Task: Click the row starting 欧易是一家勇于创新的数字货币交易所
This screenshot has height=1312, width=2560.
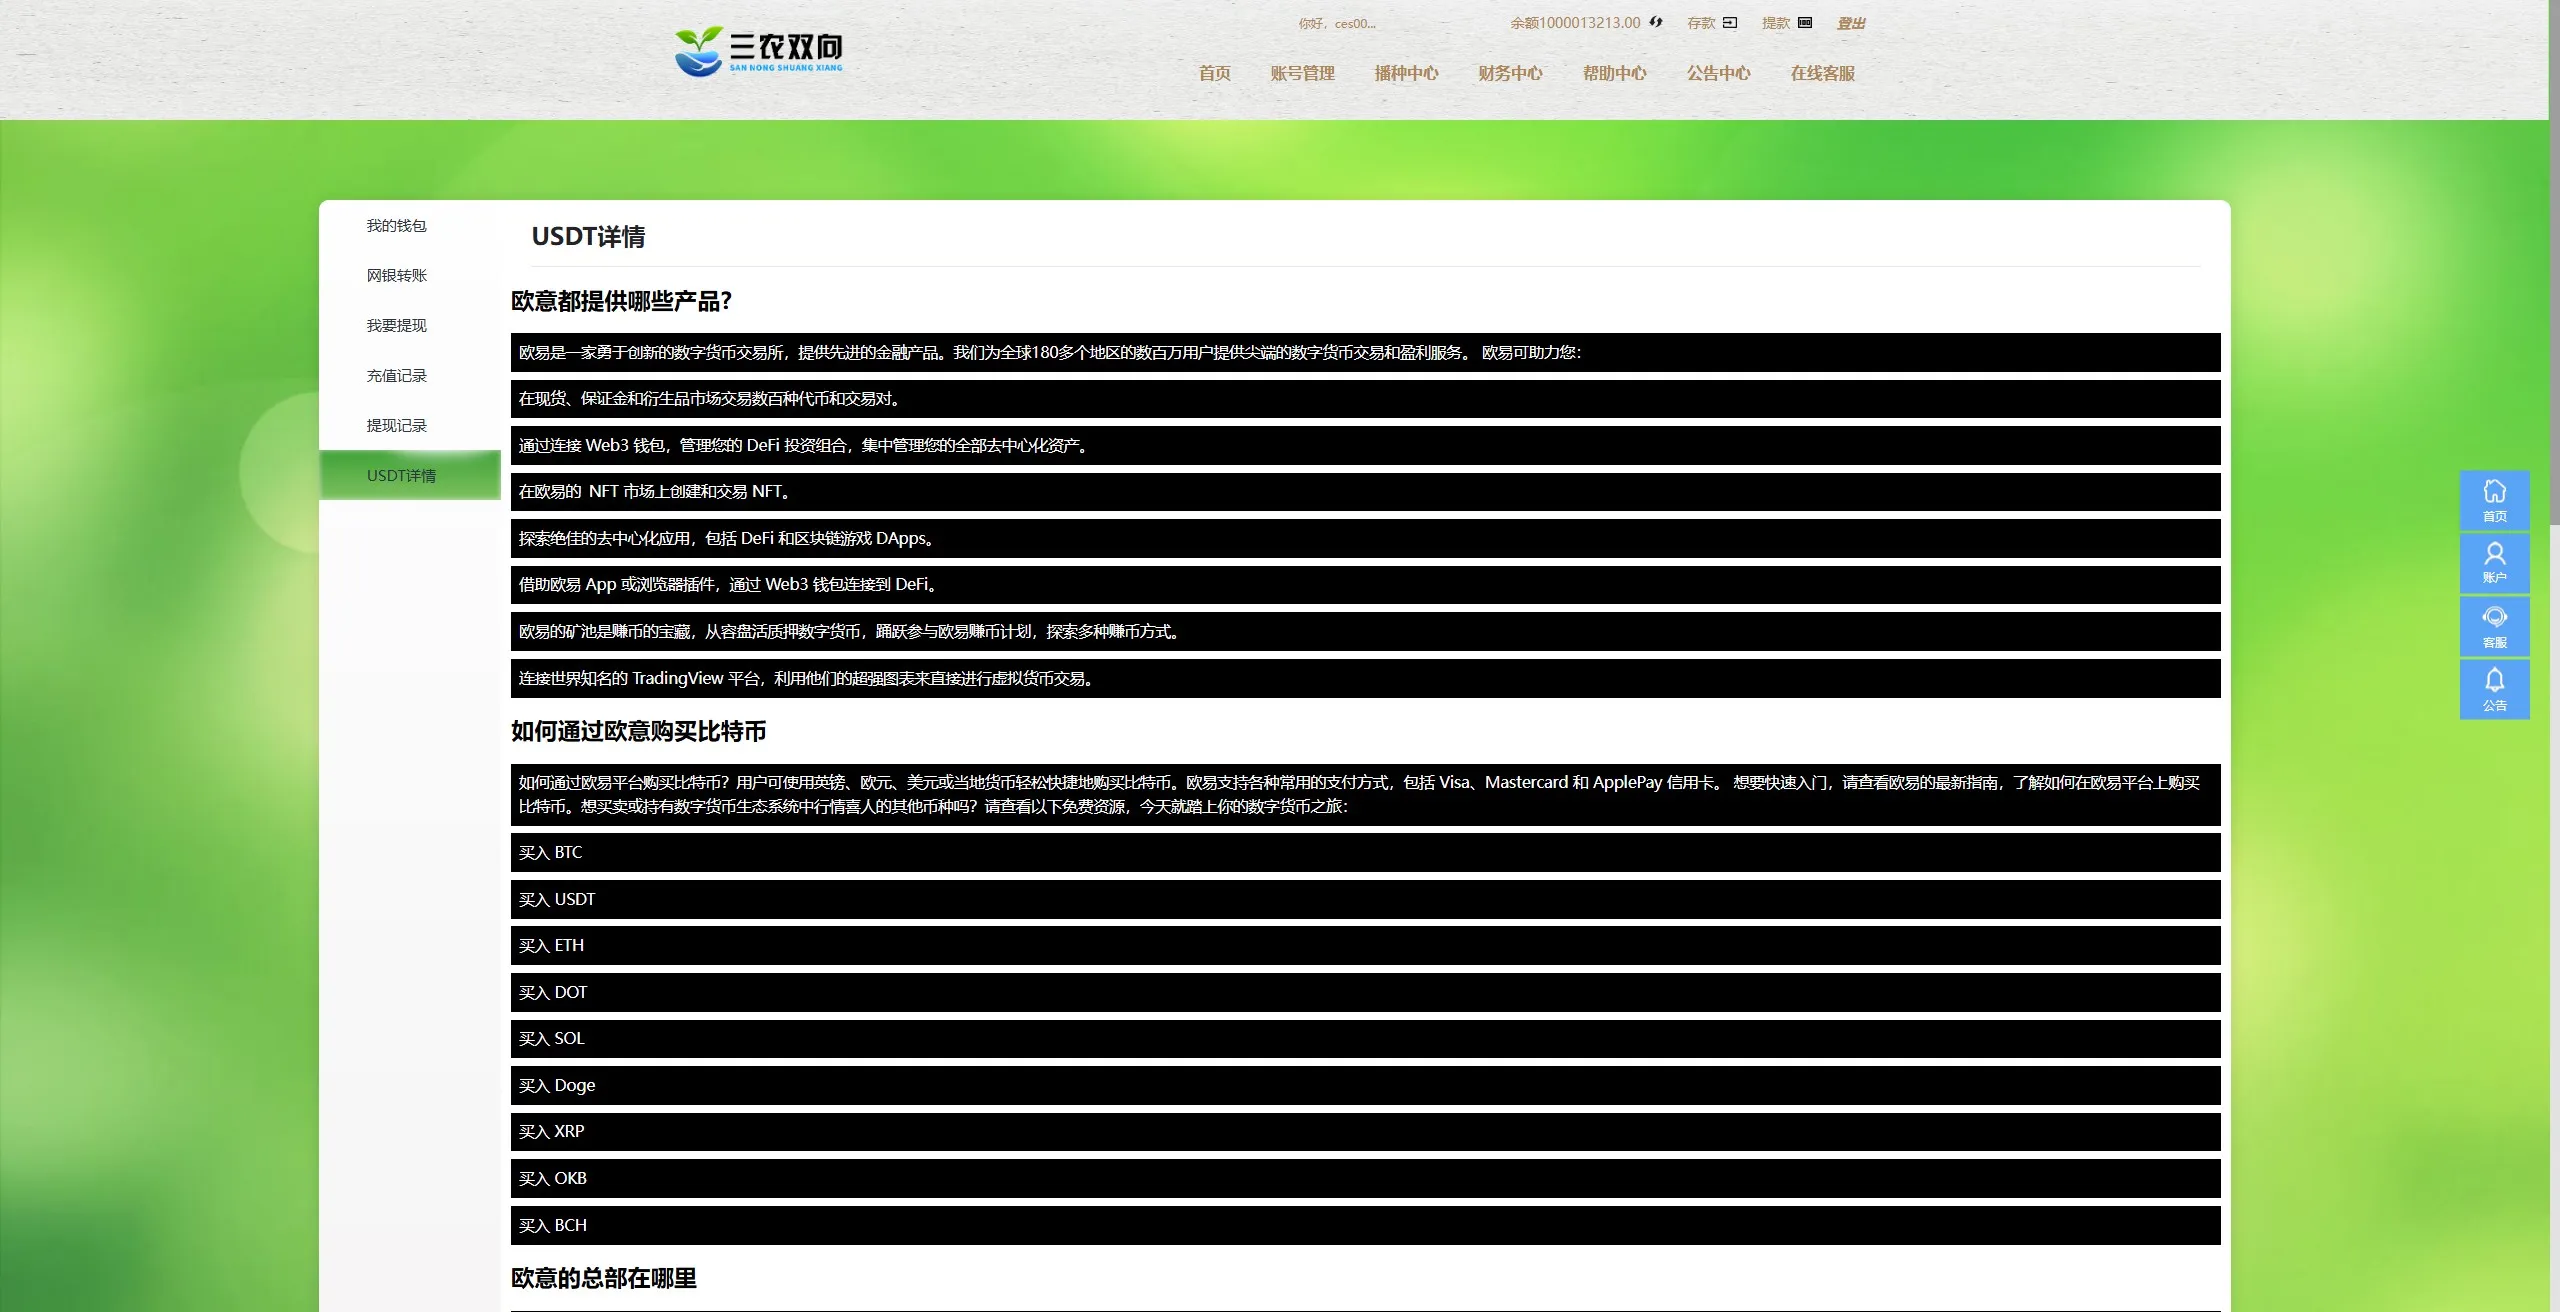Action: [x=1365, y=352]
